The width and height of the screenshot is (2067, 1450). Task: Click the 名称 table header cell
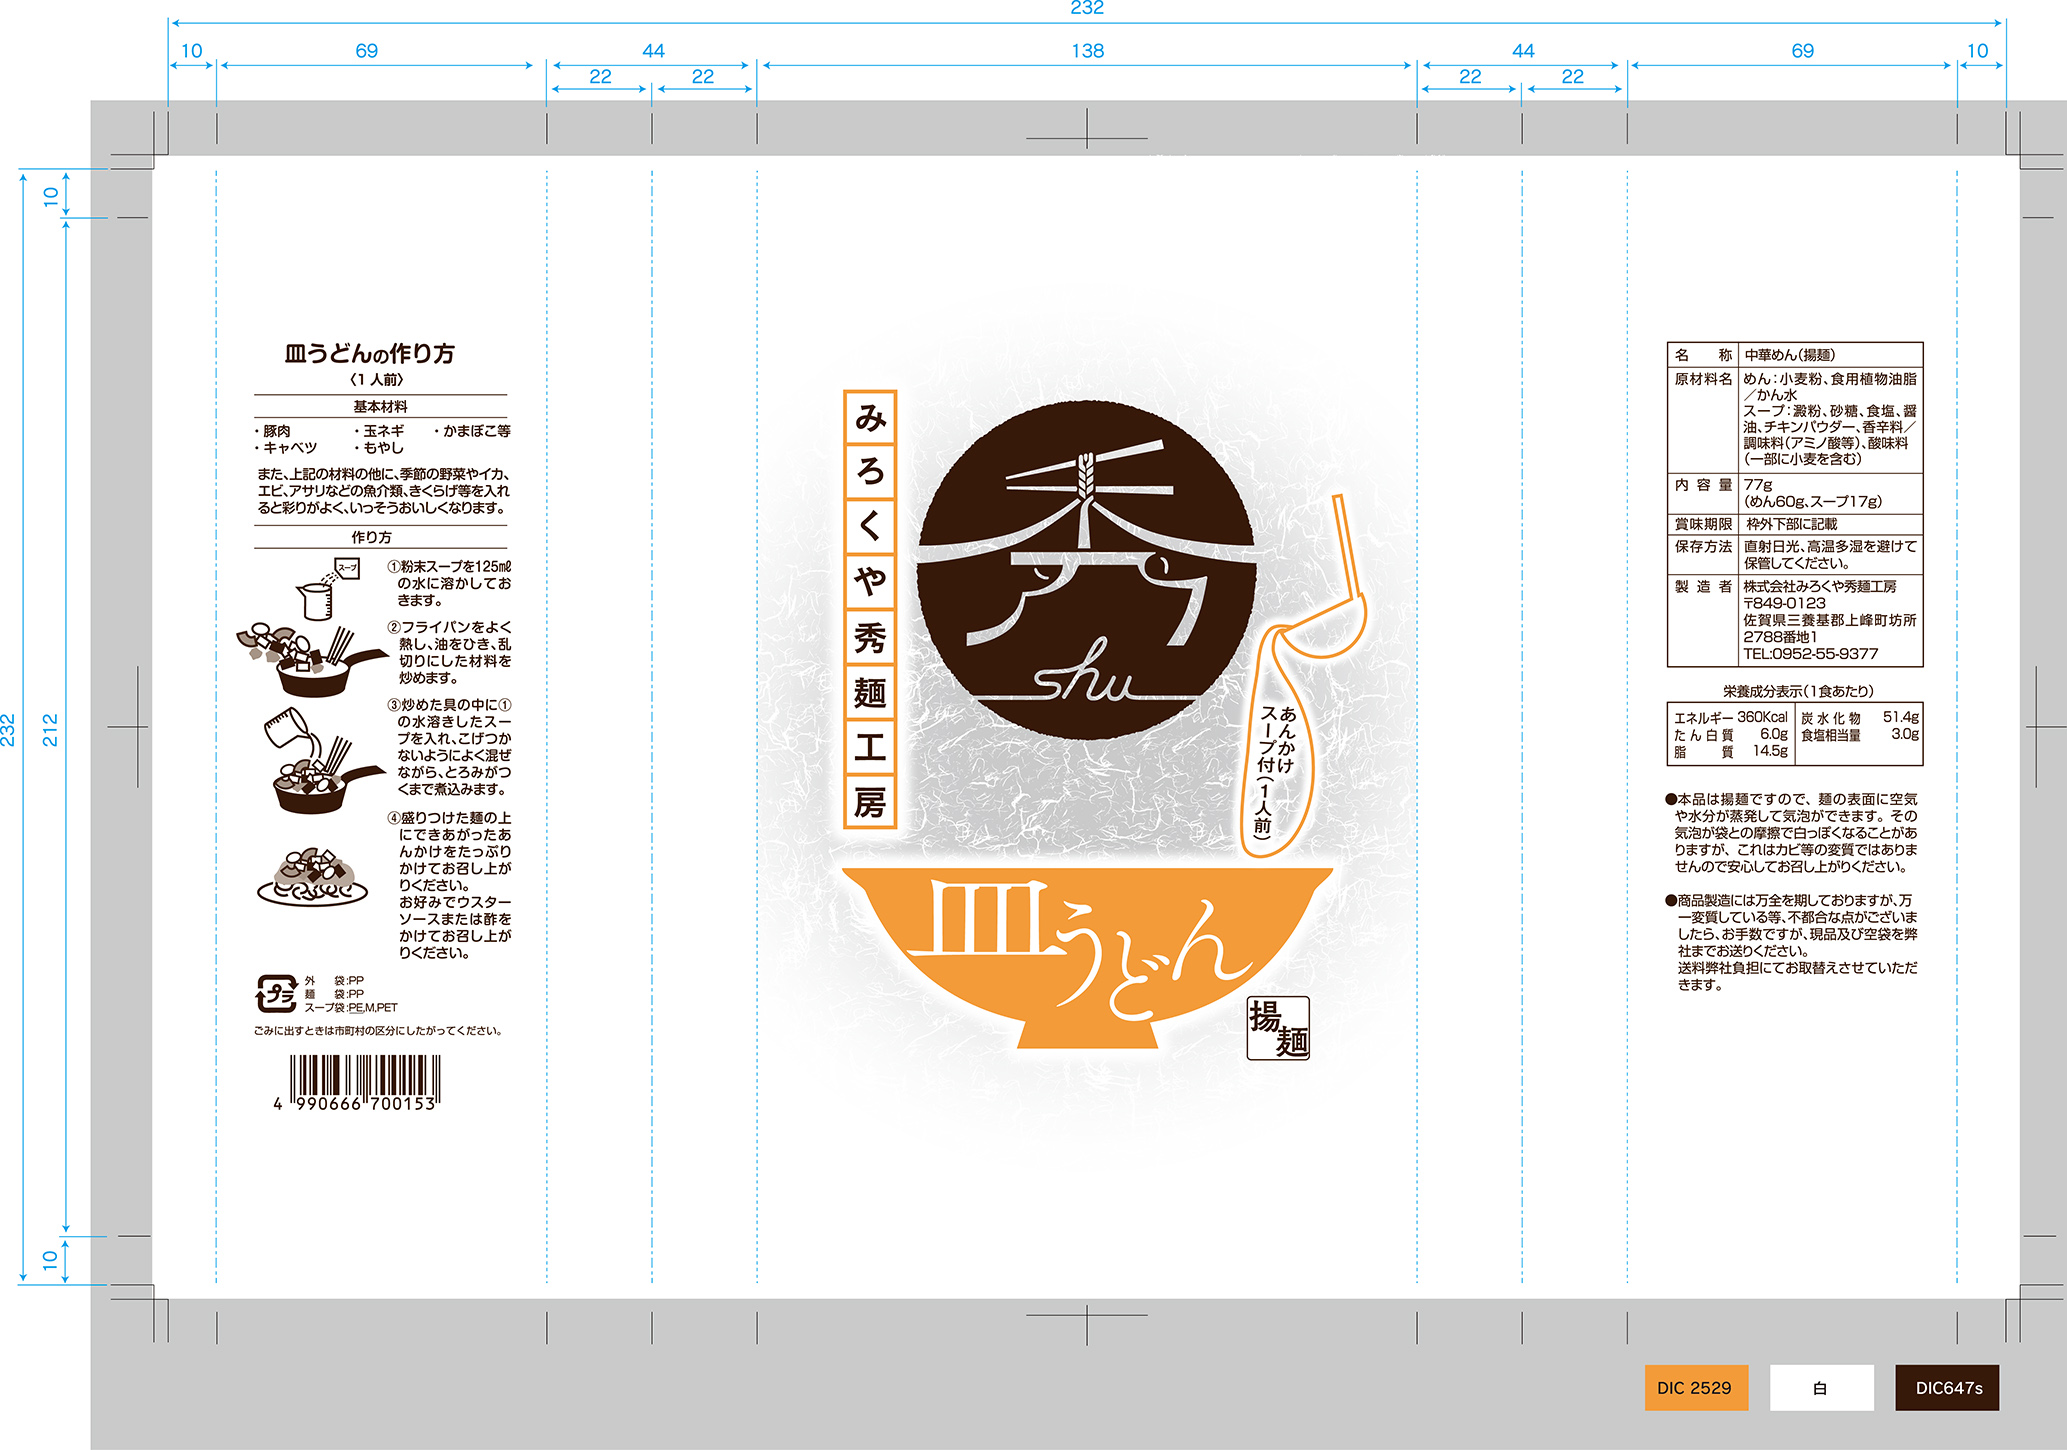point(1703,355)
